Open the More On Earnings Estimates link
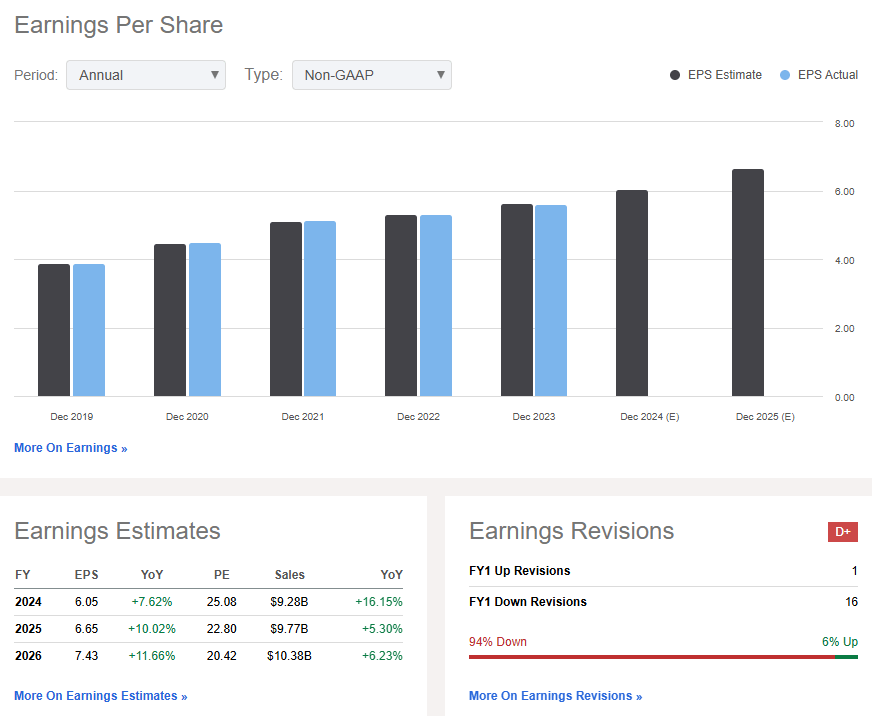Viewport: 872px width, 716px height. [100, 696]
